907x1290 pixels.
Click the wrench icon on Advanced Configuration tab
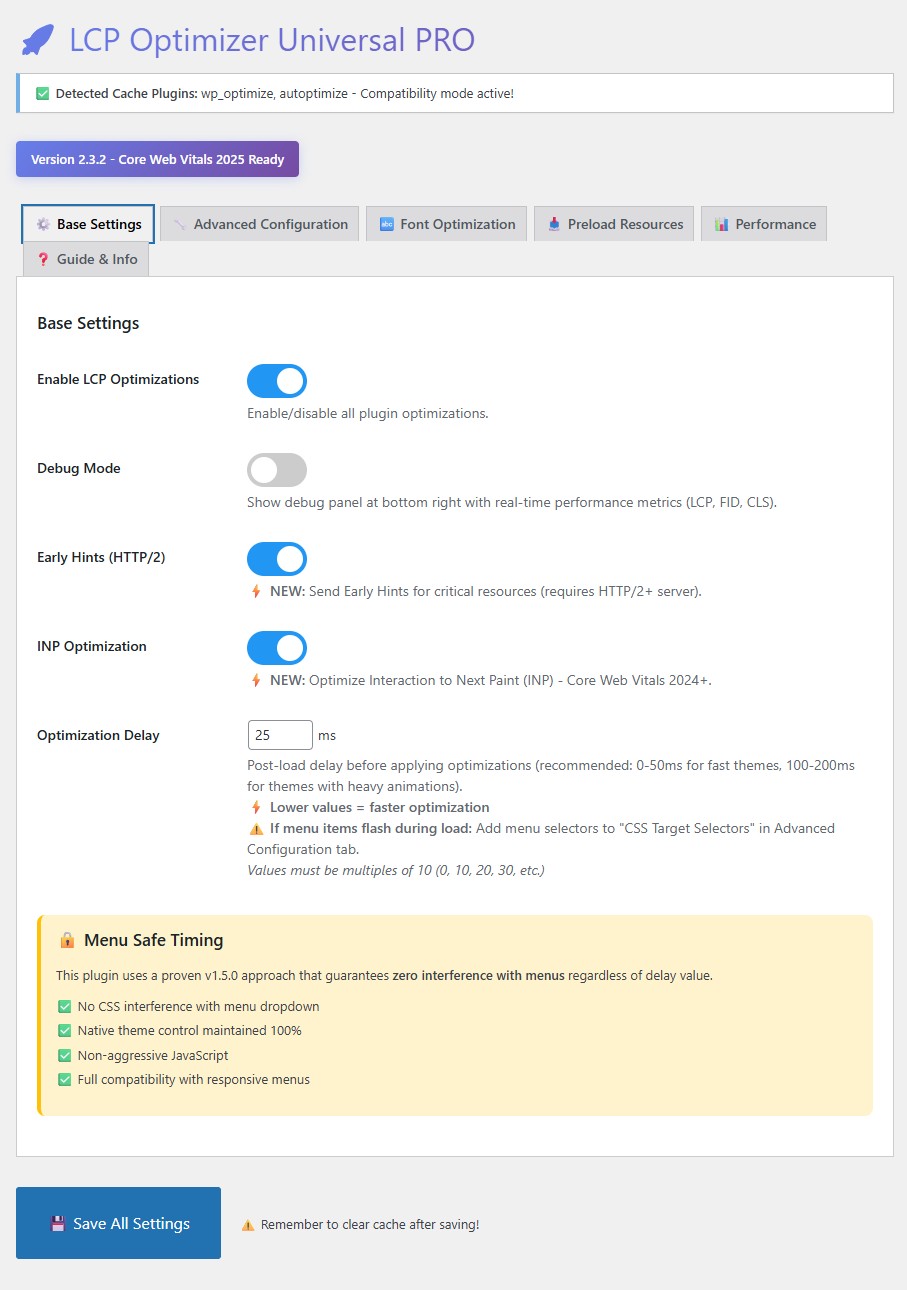[180, 225]
